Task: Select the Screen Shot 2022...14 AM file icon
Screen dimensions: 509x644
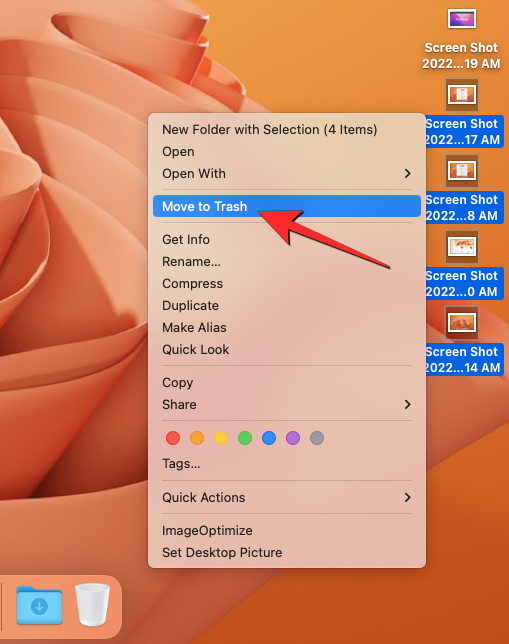Action: pos(462,323)
